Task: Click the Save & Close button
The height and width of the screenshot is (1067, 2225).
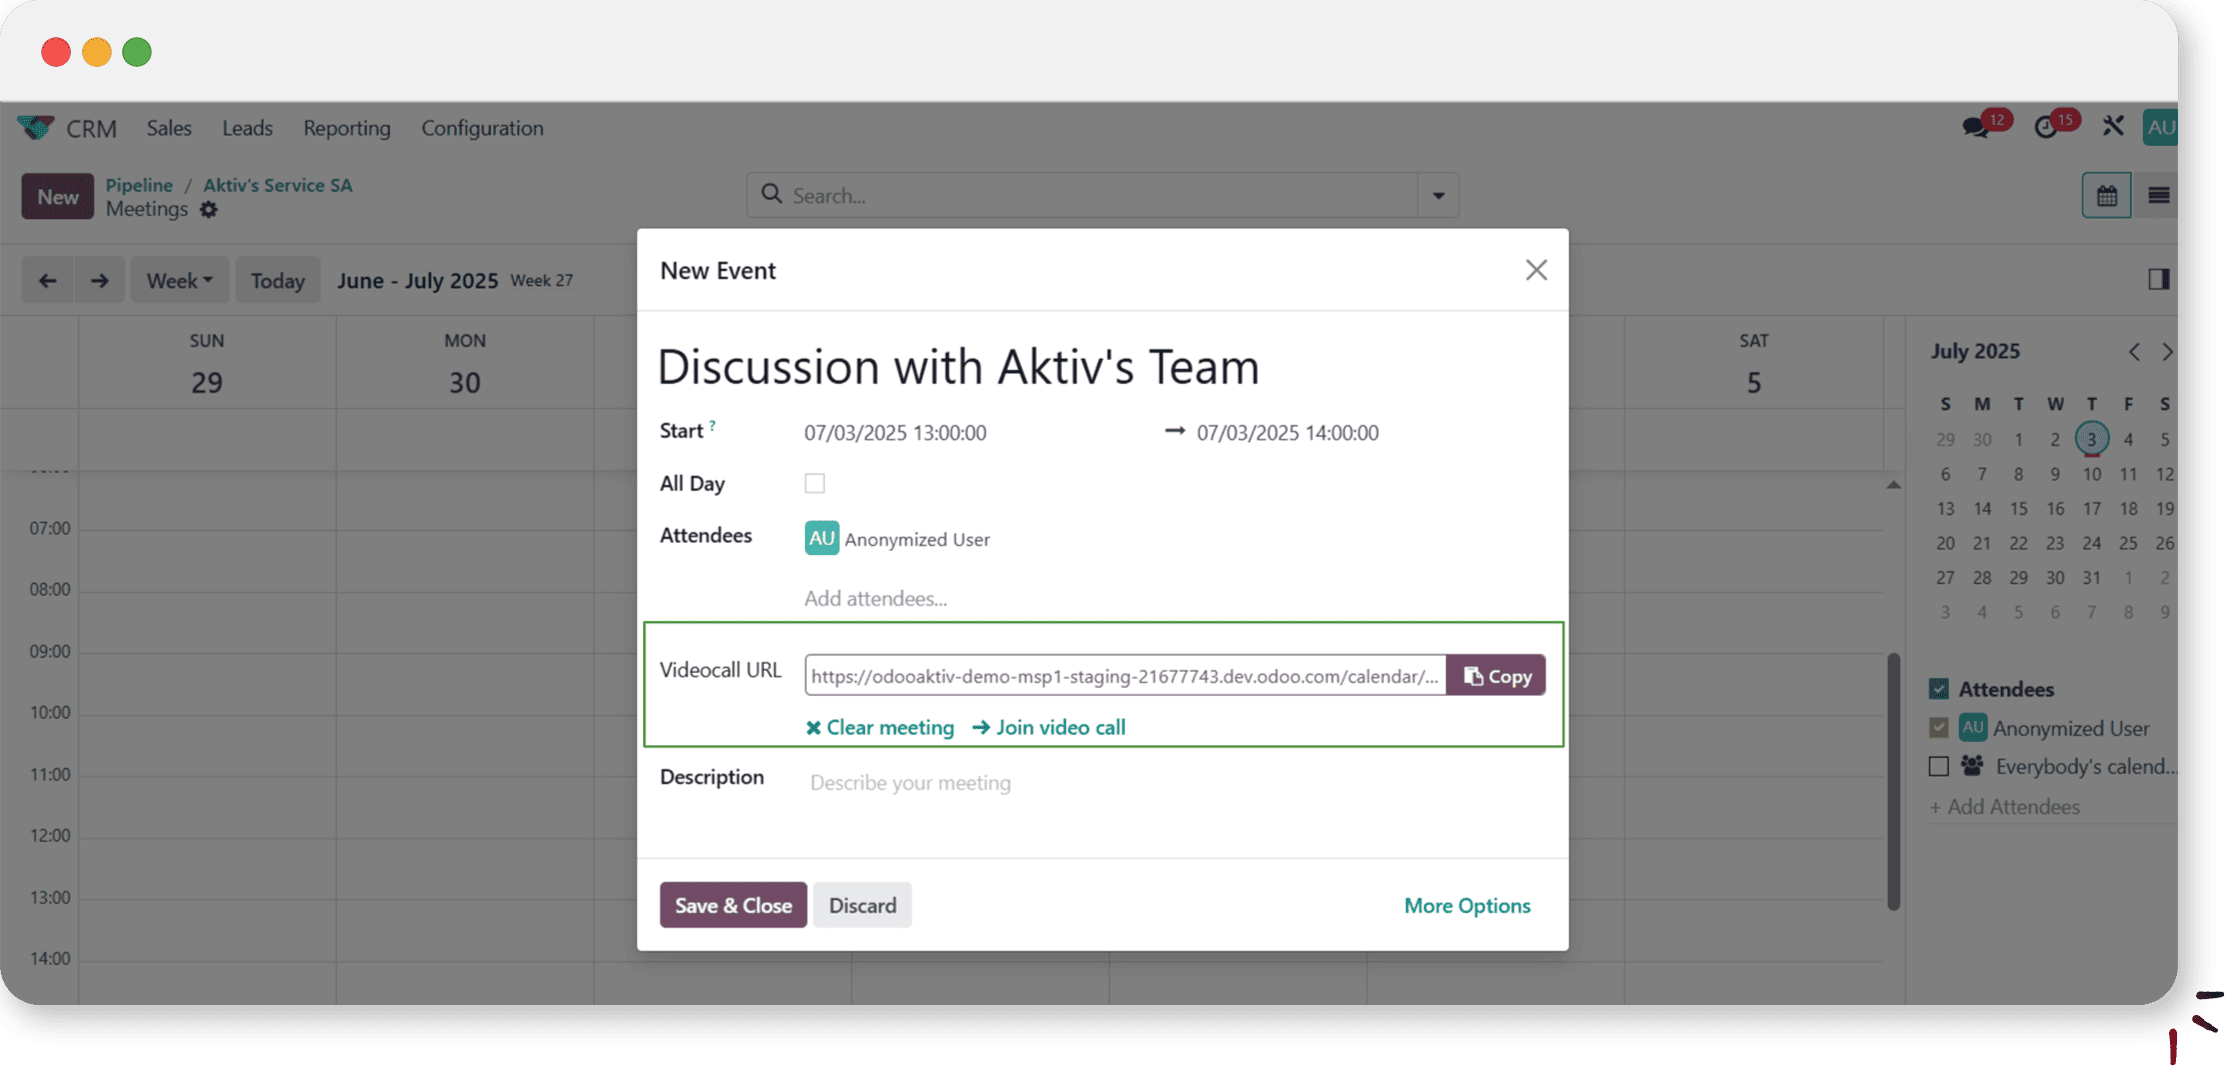Action: [x=733, y=905]
